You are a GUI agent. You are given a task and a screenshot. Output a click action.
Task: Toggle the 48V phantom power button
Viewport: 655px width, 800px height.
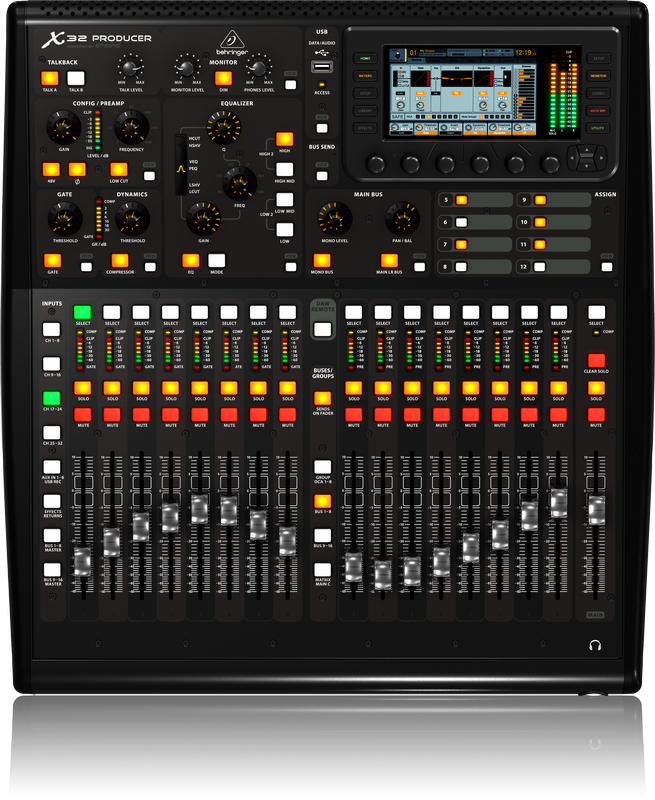click(x=49, y=169)
